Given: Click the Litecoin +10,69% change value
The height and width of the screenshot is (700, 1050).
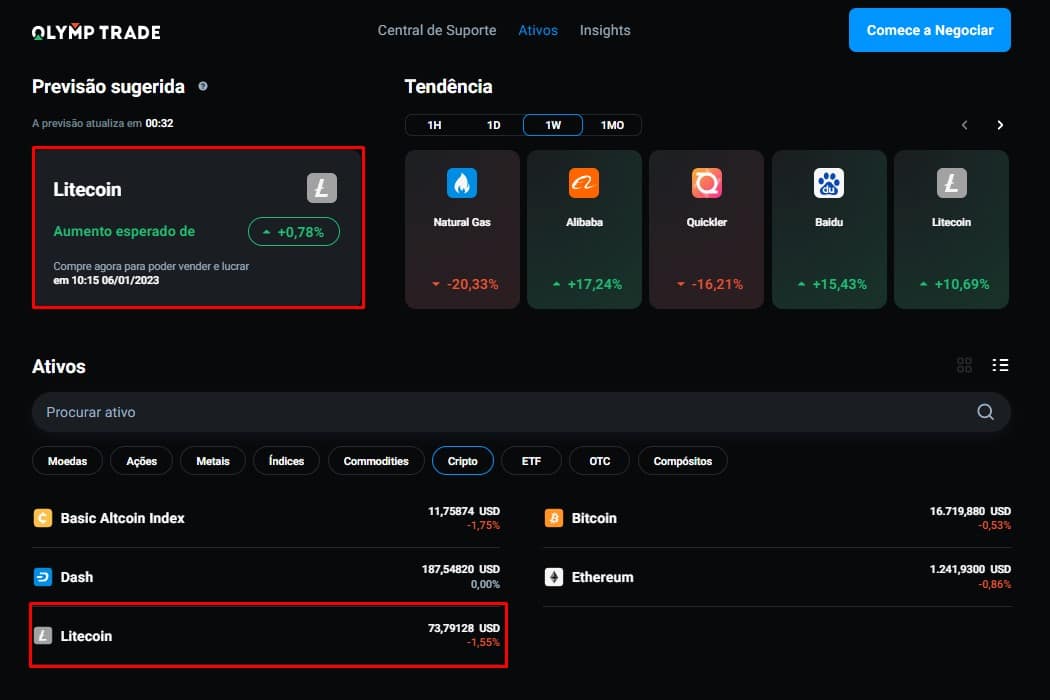Looking at the screenshot, I should pyautogui.click(x=955, y=284).
